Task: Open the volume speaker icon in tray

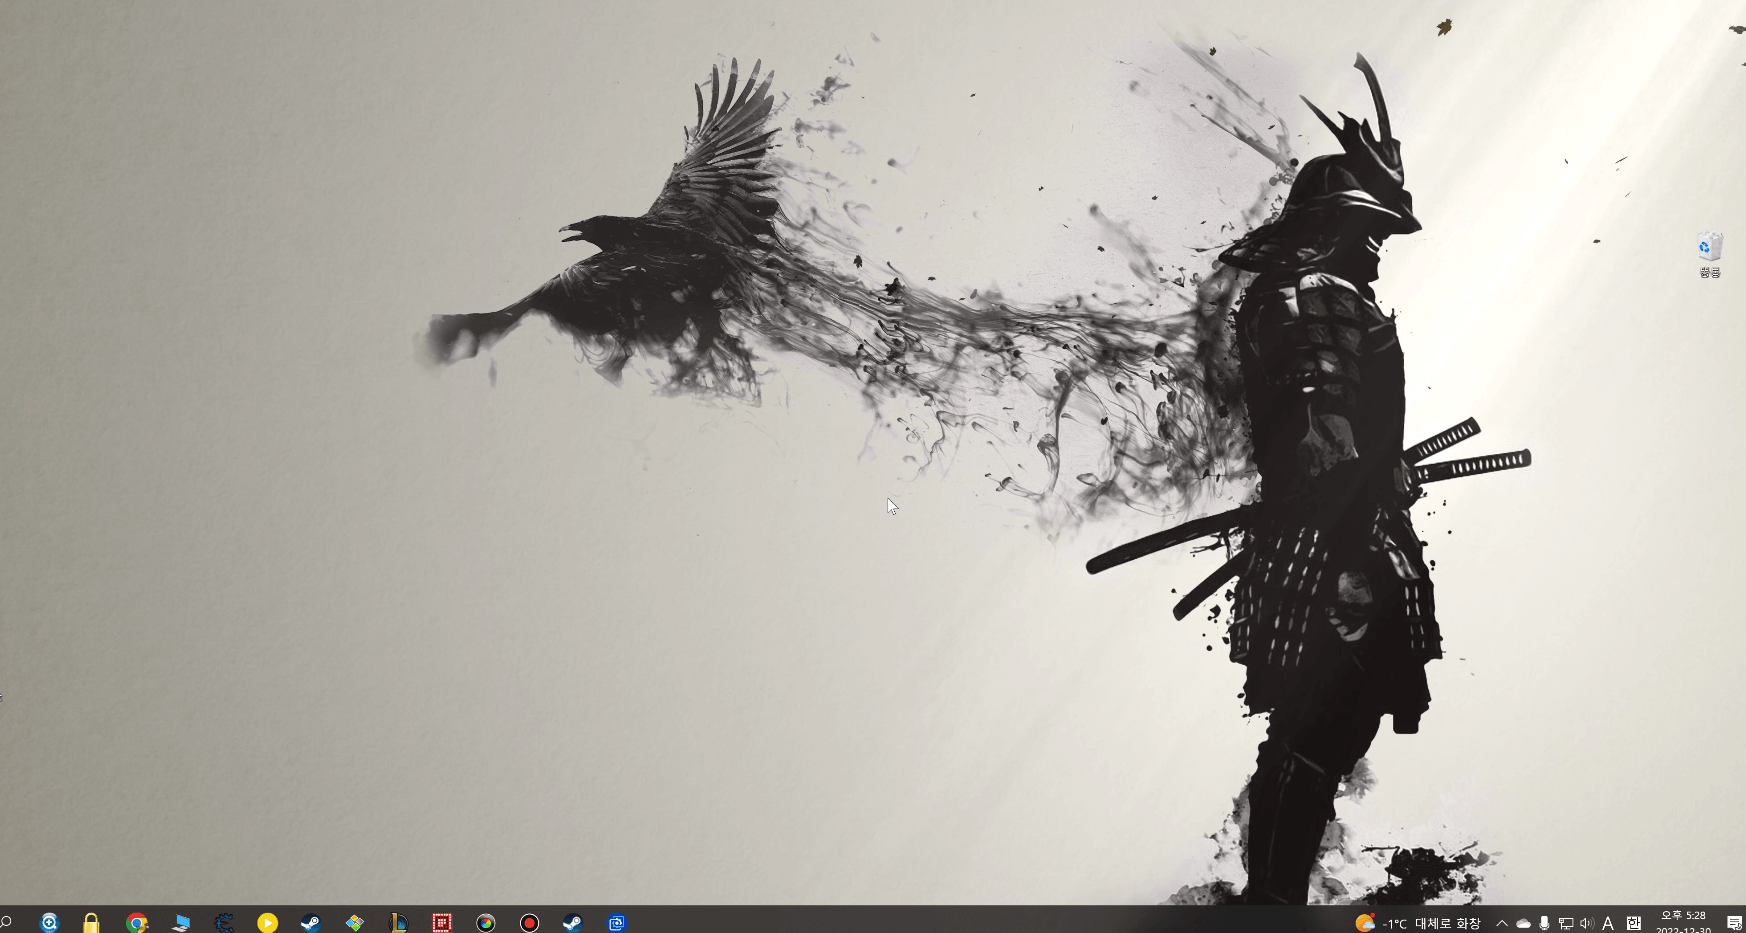Action: point(1587,923)
